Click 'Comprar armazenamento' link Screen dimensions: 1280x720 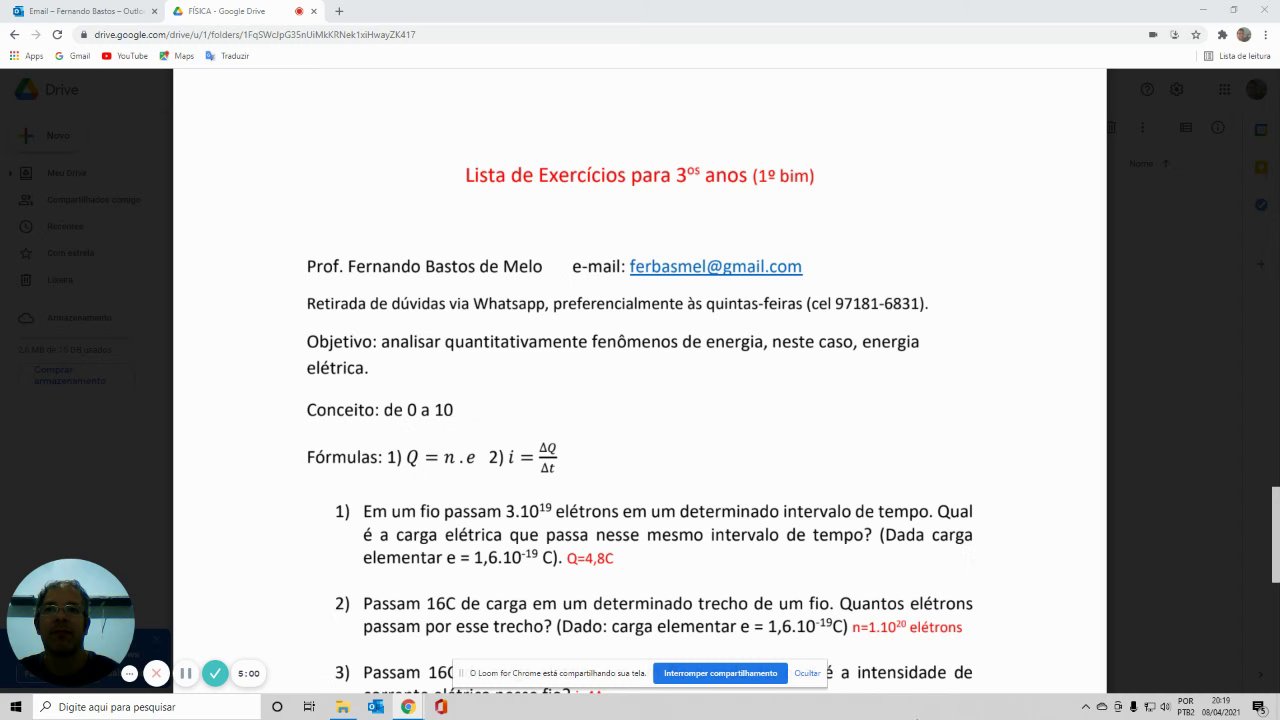point(70,375)
